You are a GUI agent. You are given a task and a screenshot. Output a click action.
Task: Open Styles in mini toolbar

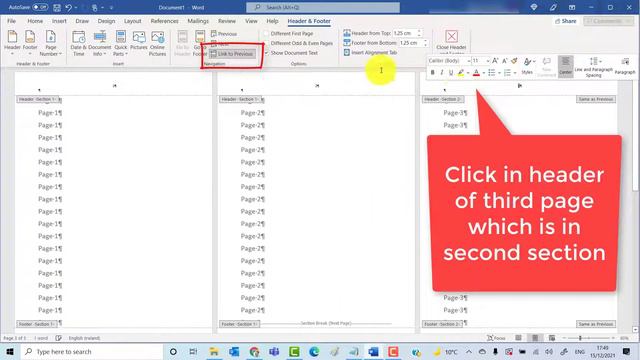[x=527, y=66]
